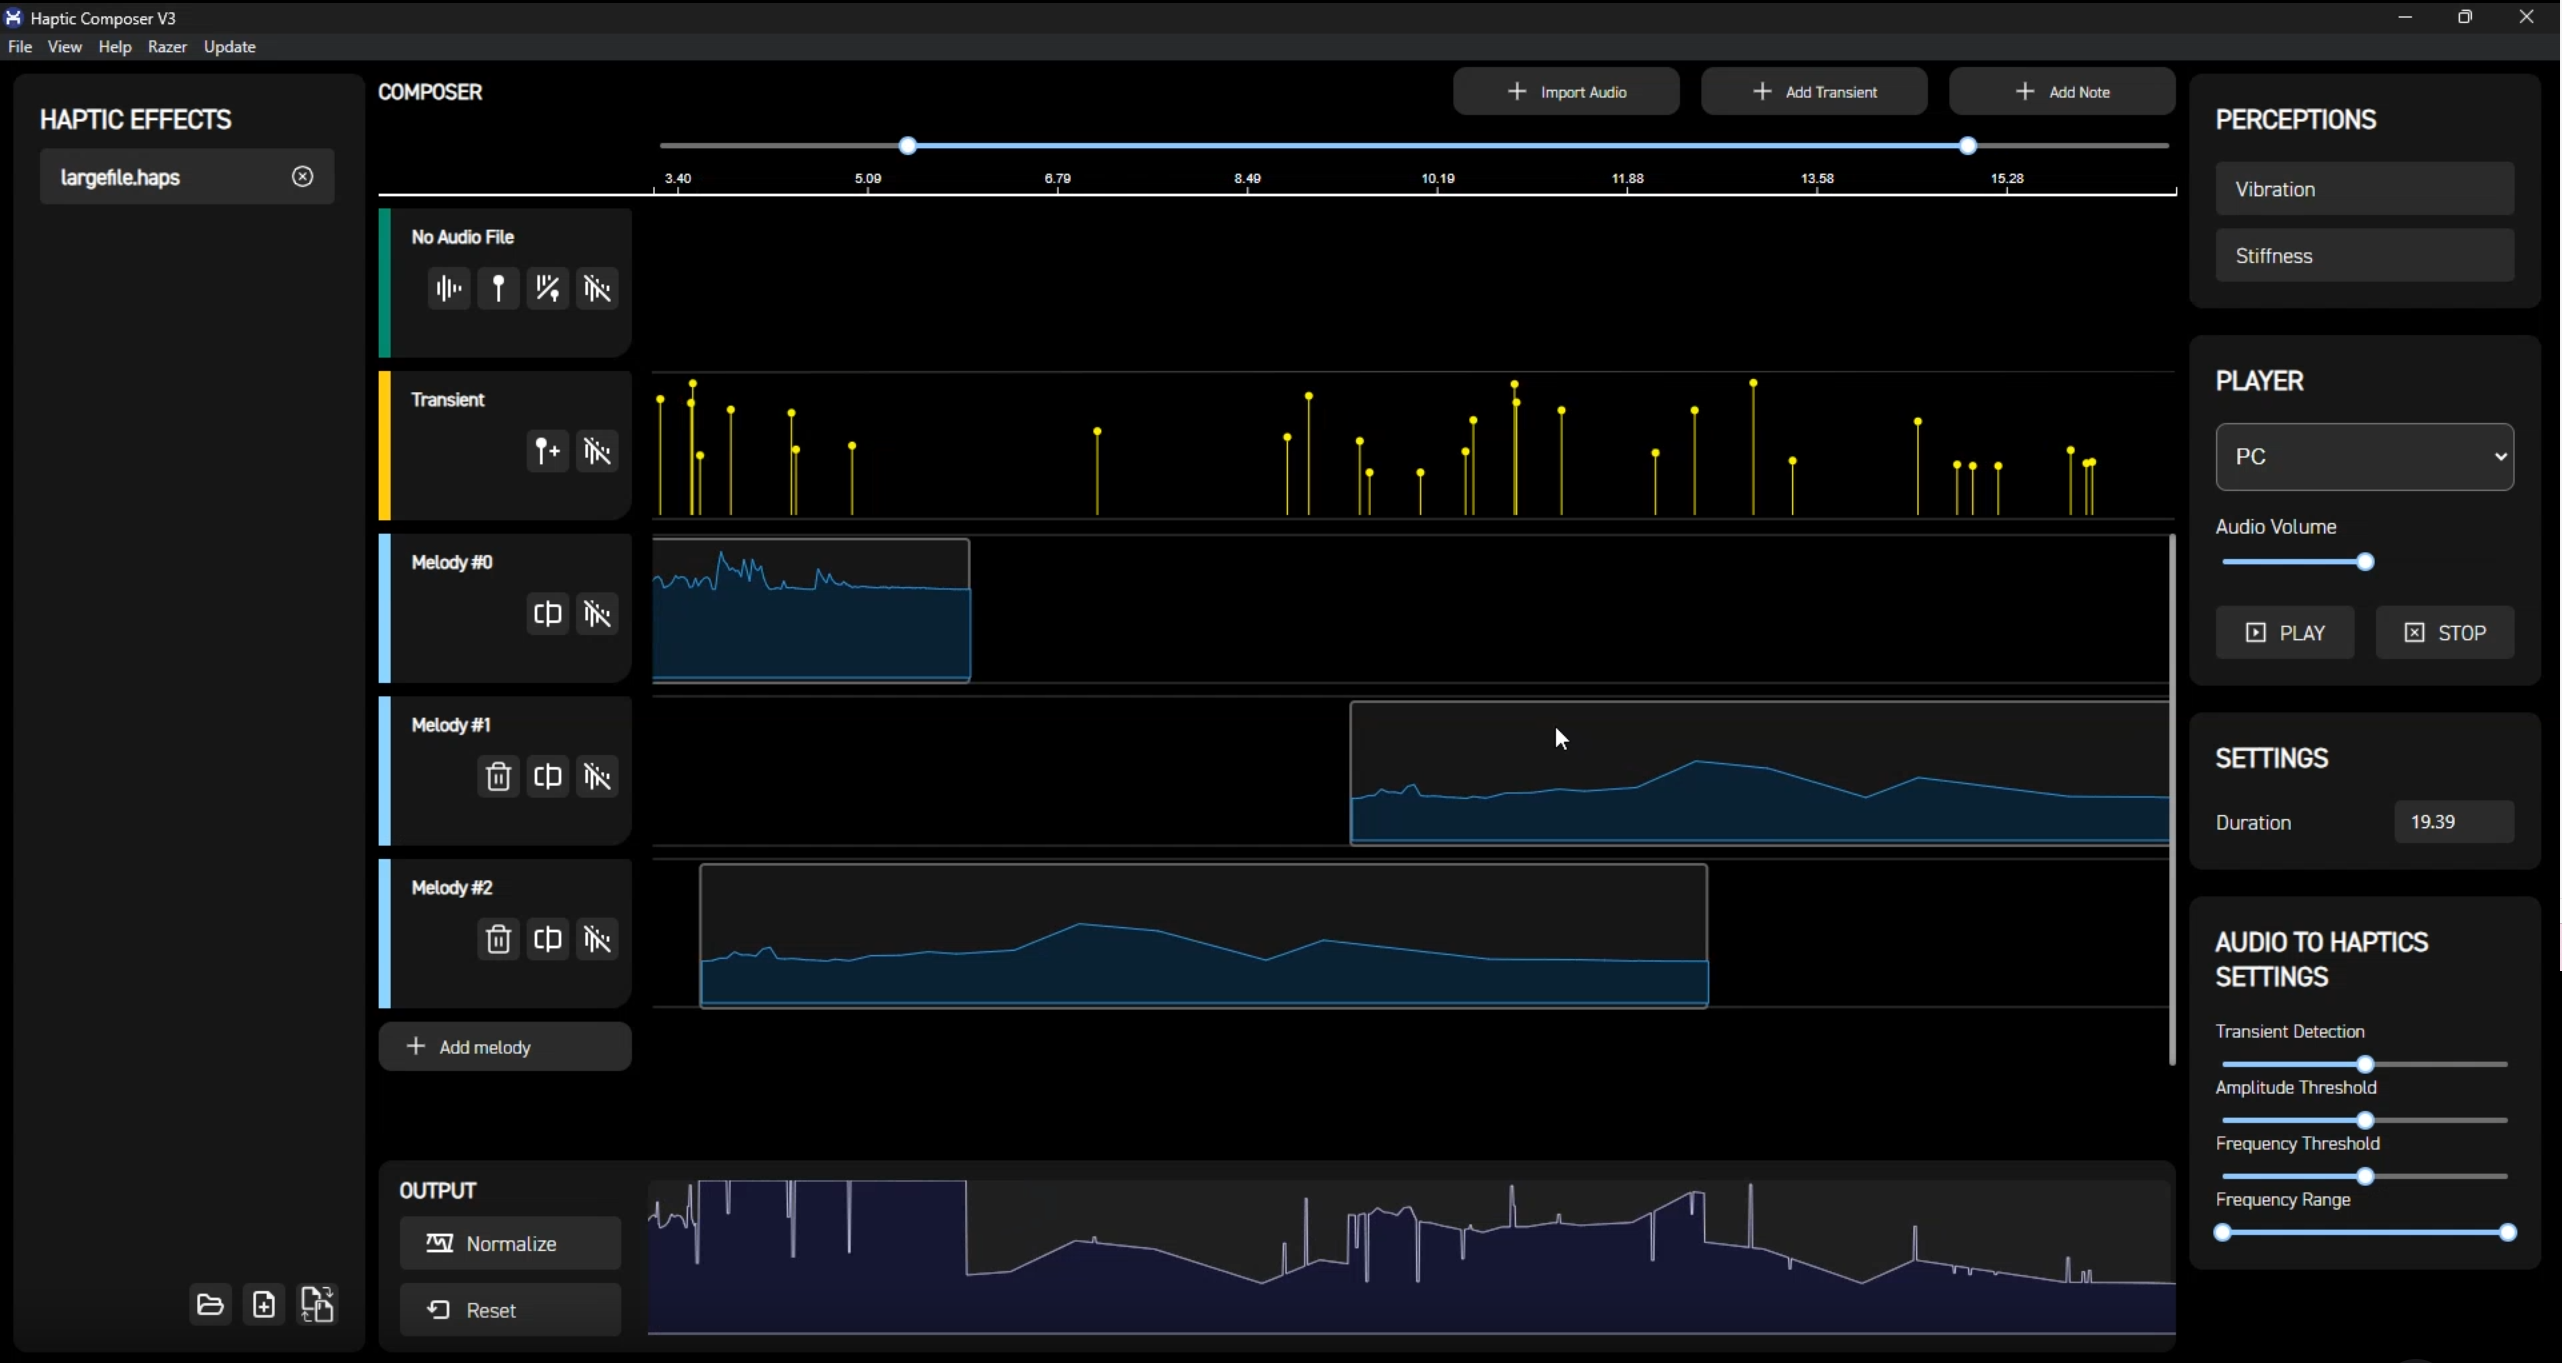
Task: Click the split icon on Melody #2 track
Action: 547,940
